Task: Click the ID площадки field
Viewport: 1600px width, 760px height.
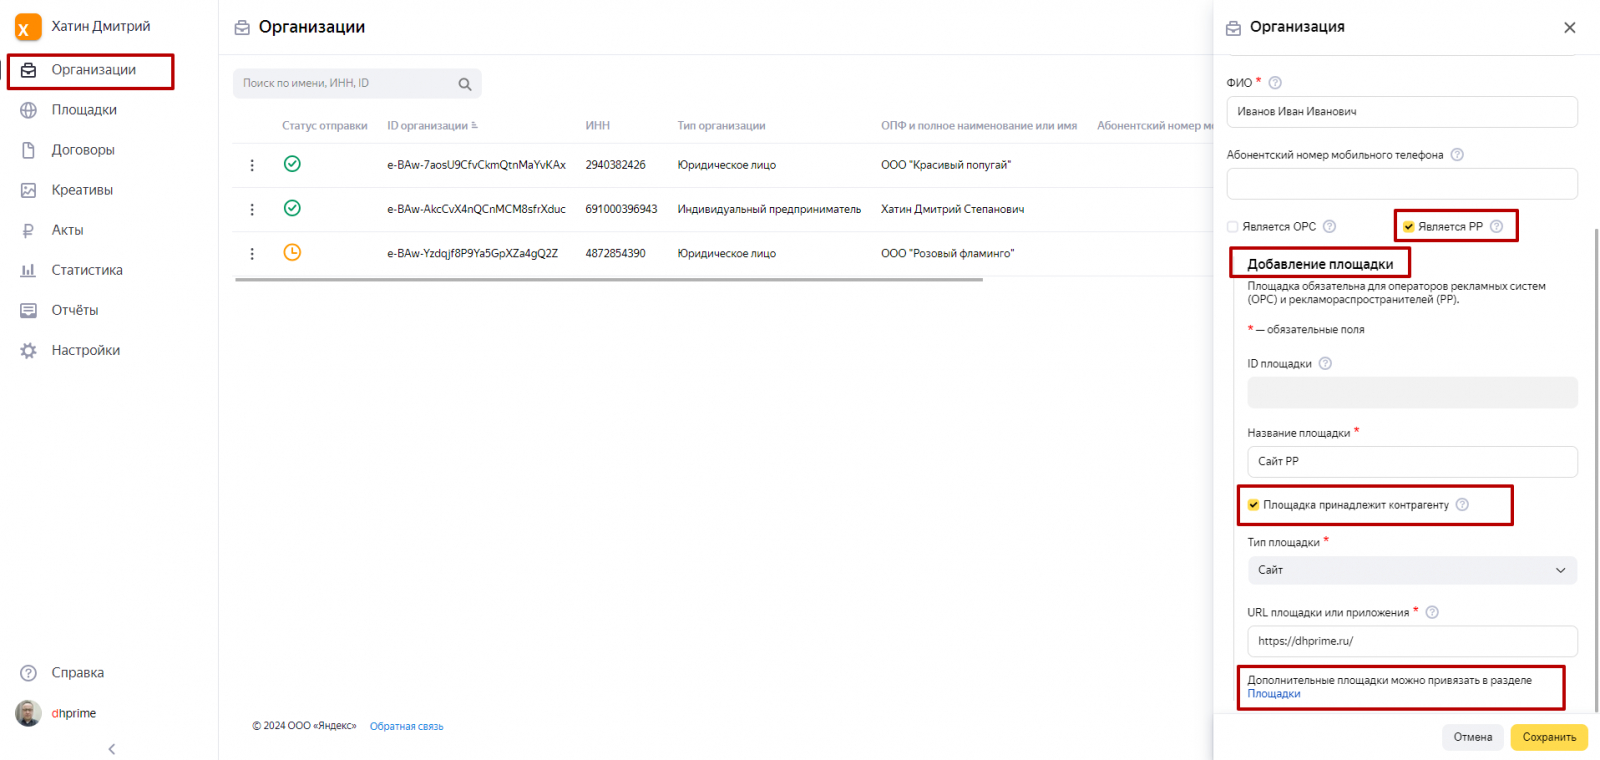Action: tap(1412, 392)
